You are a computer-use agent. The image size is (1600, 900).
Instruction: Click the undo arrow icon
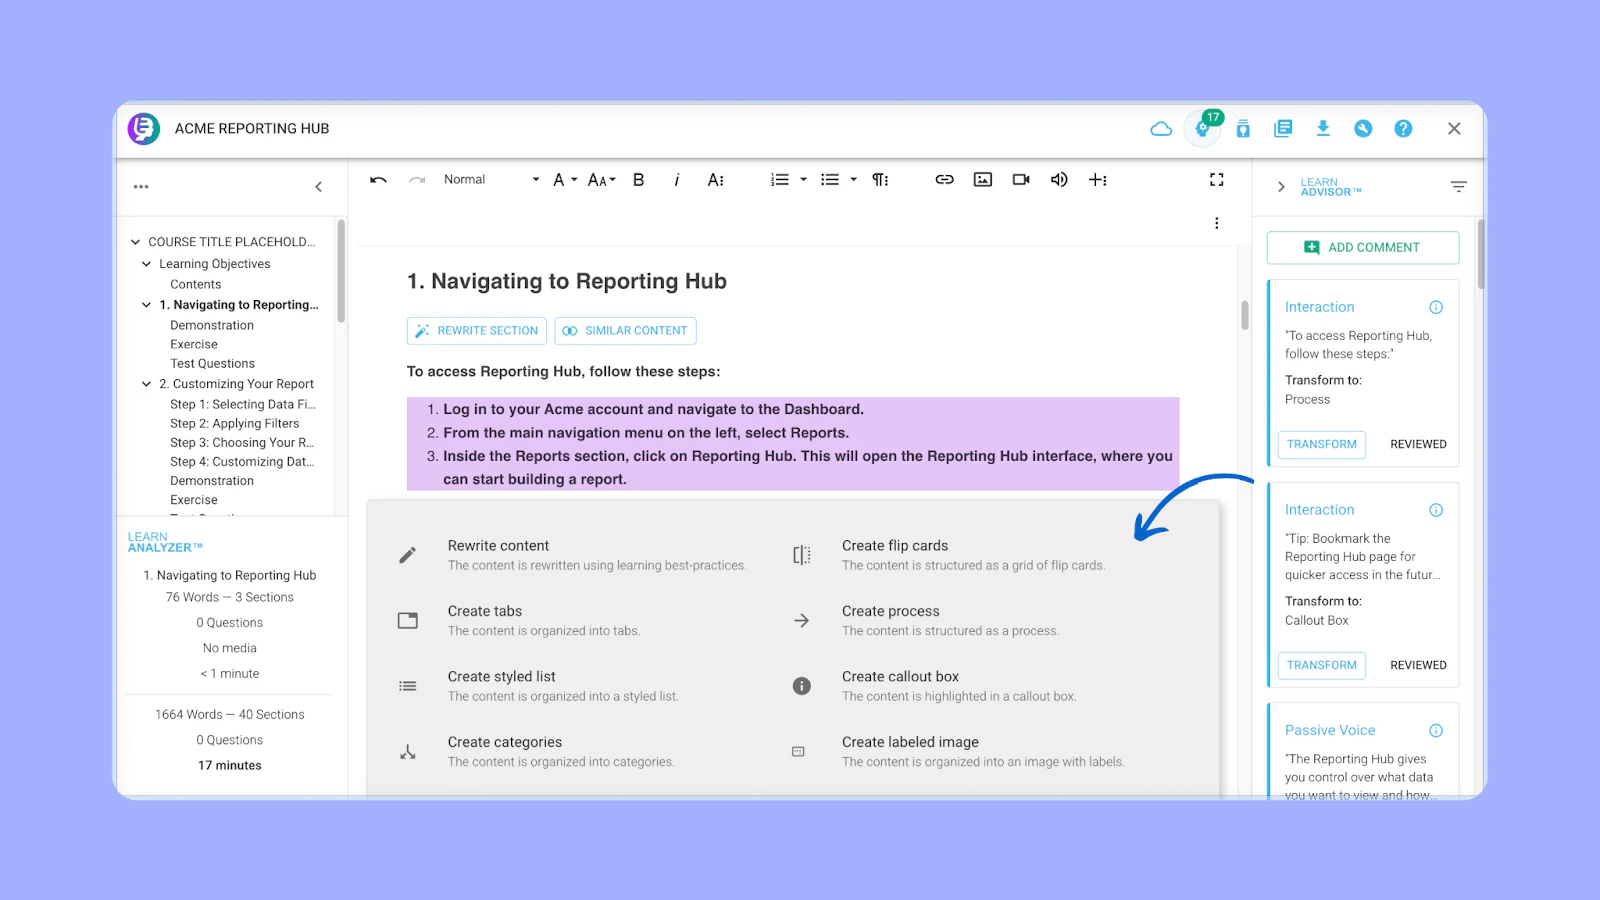[x=378, y=180]
